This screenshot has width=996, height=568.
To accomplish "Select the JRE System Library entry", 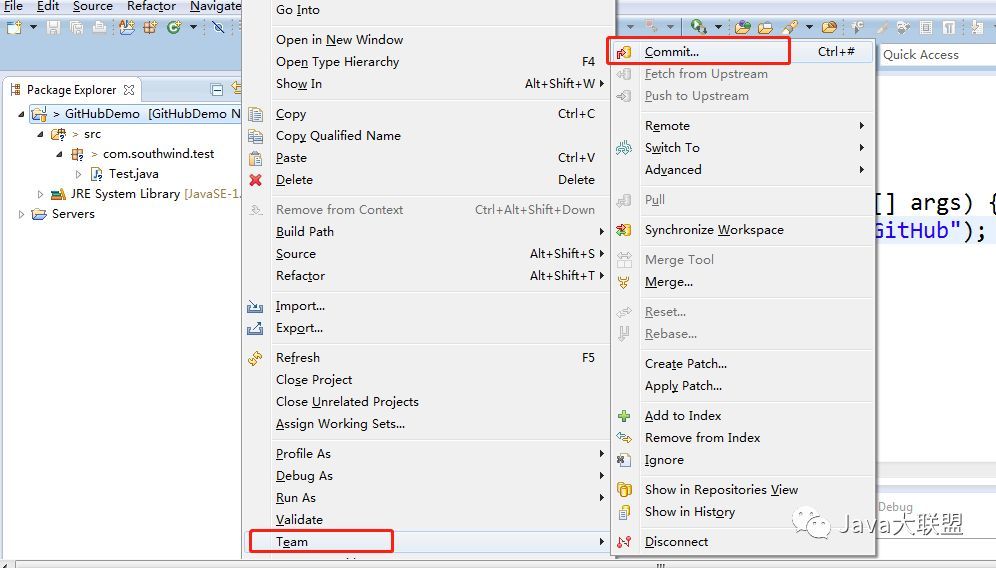I will pyautogui.click(x=146, y=194).
